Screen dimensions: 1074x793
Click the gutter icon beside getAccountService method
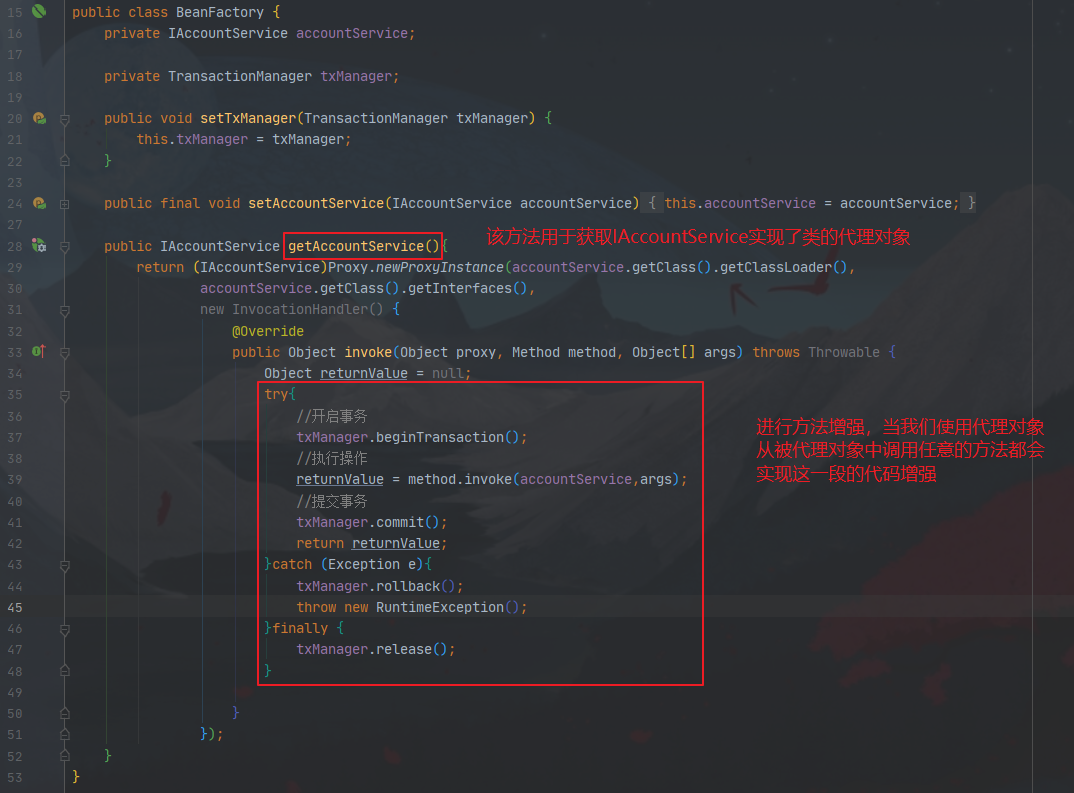point(39,245)
